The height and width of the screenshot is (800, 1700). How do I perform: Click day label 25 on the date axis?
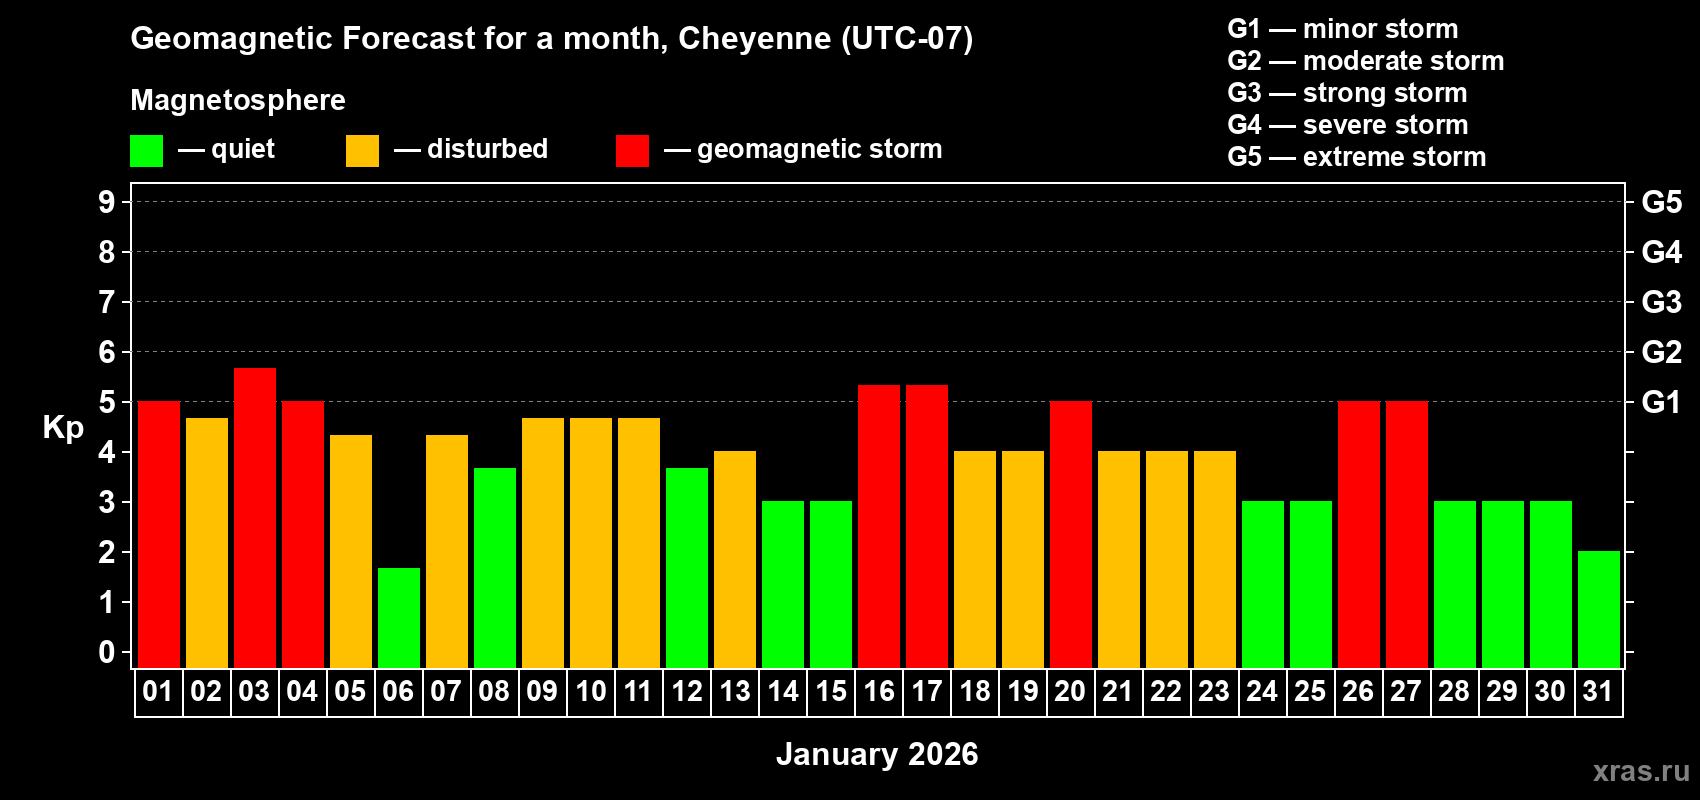(1310, 691)
